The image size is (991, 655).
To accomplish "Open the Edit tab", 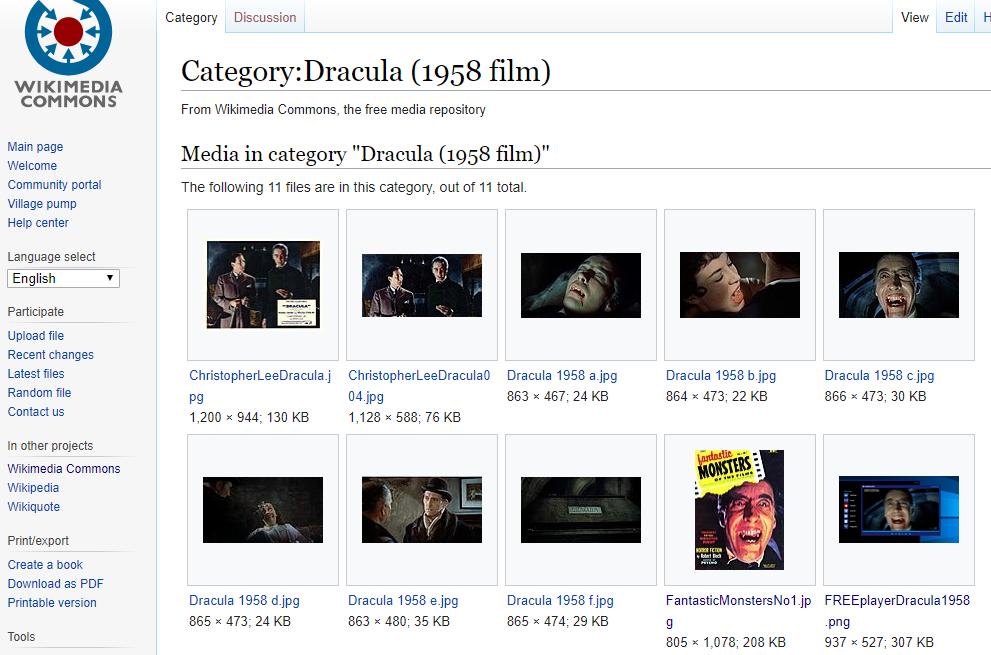I will 956,18.
